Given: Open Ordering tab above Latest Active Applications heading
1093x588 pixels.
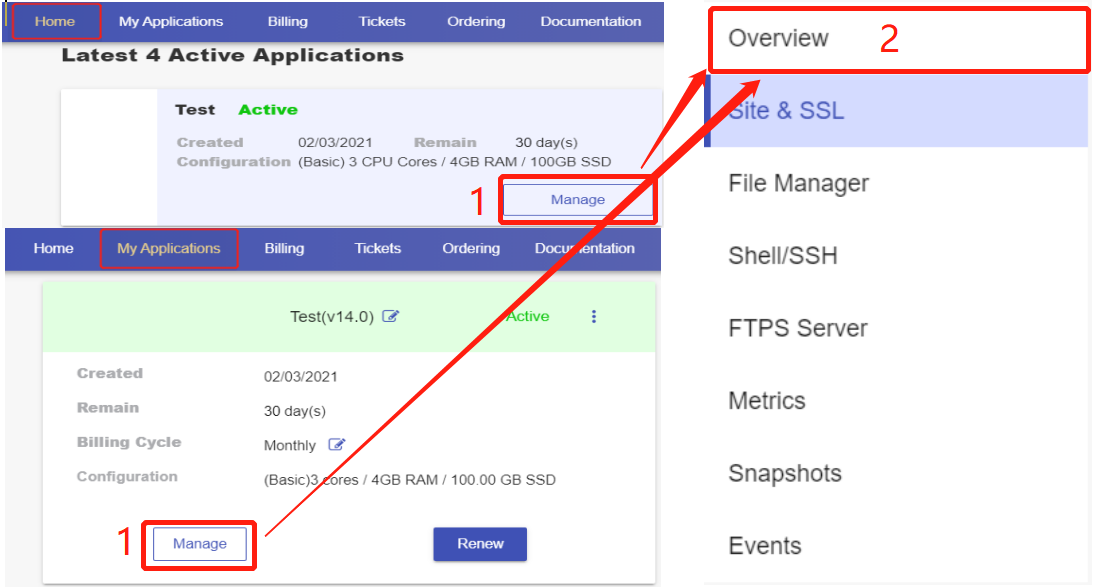Looking at the screenshot, I should tap(475, 21).
